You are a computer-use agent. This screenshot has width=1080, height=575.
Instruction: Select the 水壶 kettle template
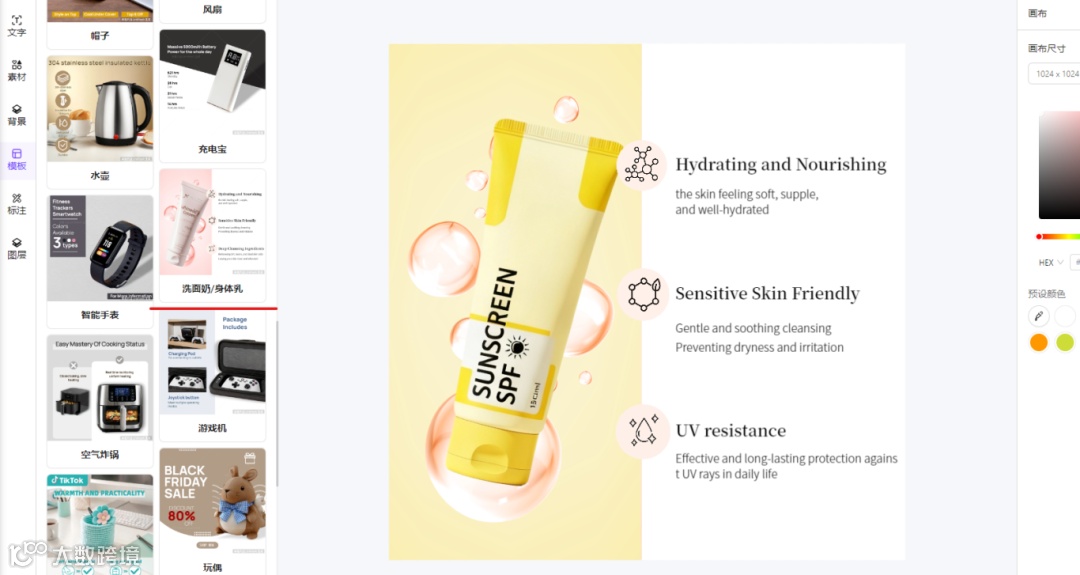(100, 121)
